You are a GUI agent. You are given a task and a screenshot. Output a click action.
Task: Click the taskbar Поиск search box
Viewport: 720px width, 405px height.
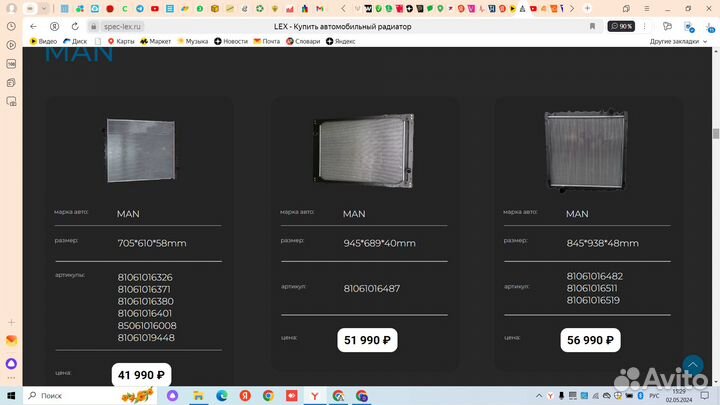(x=90, y=395)
